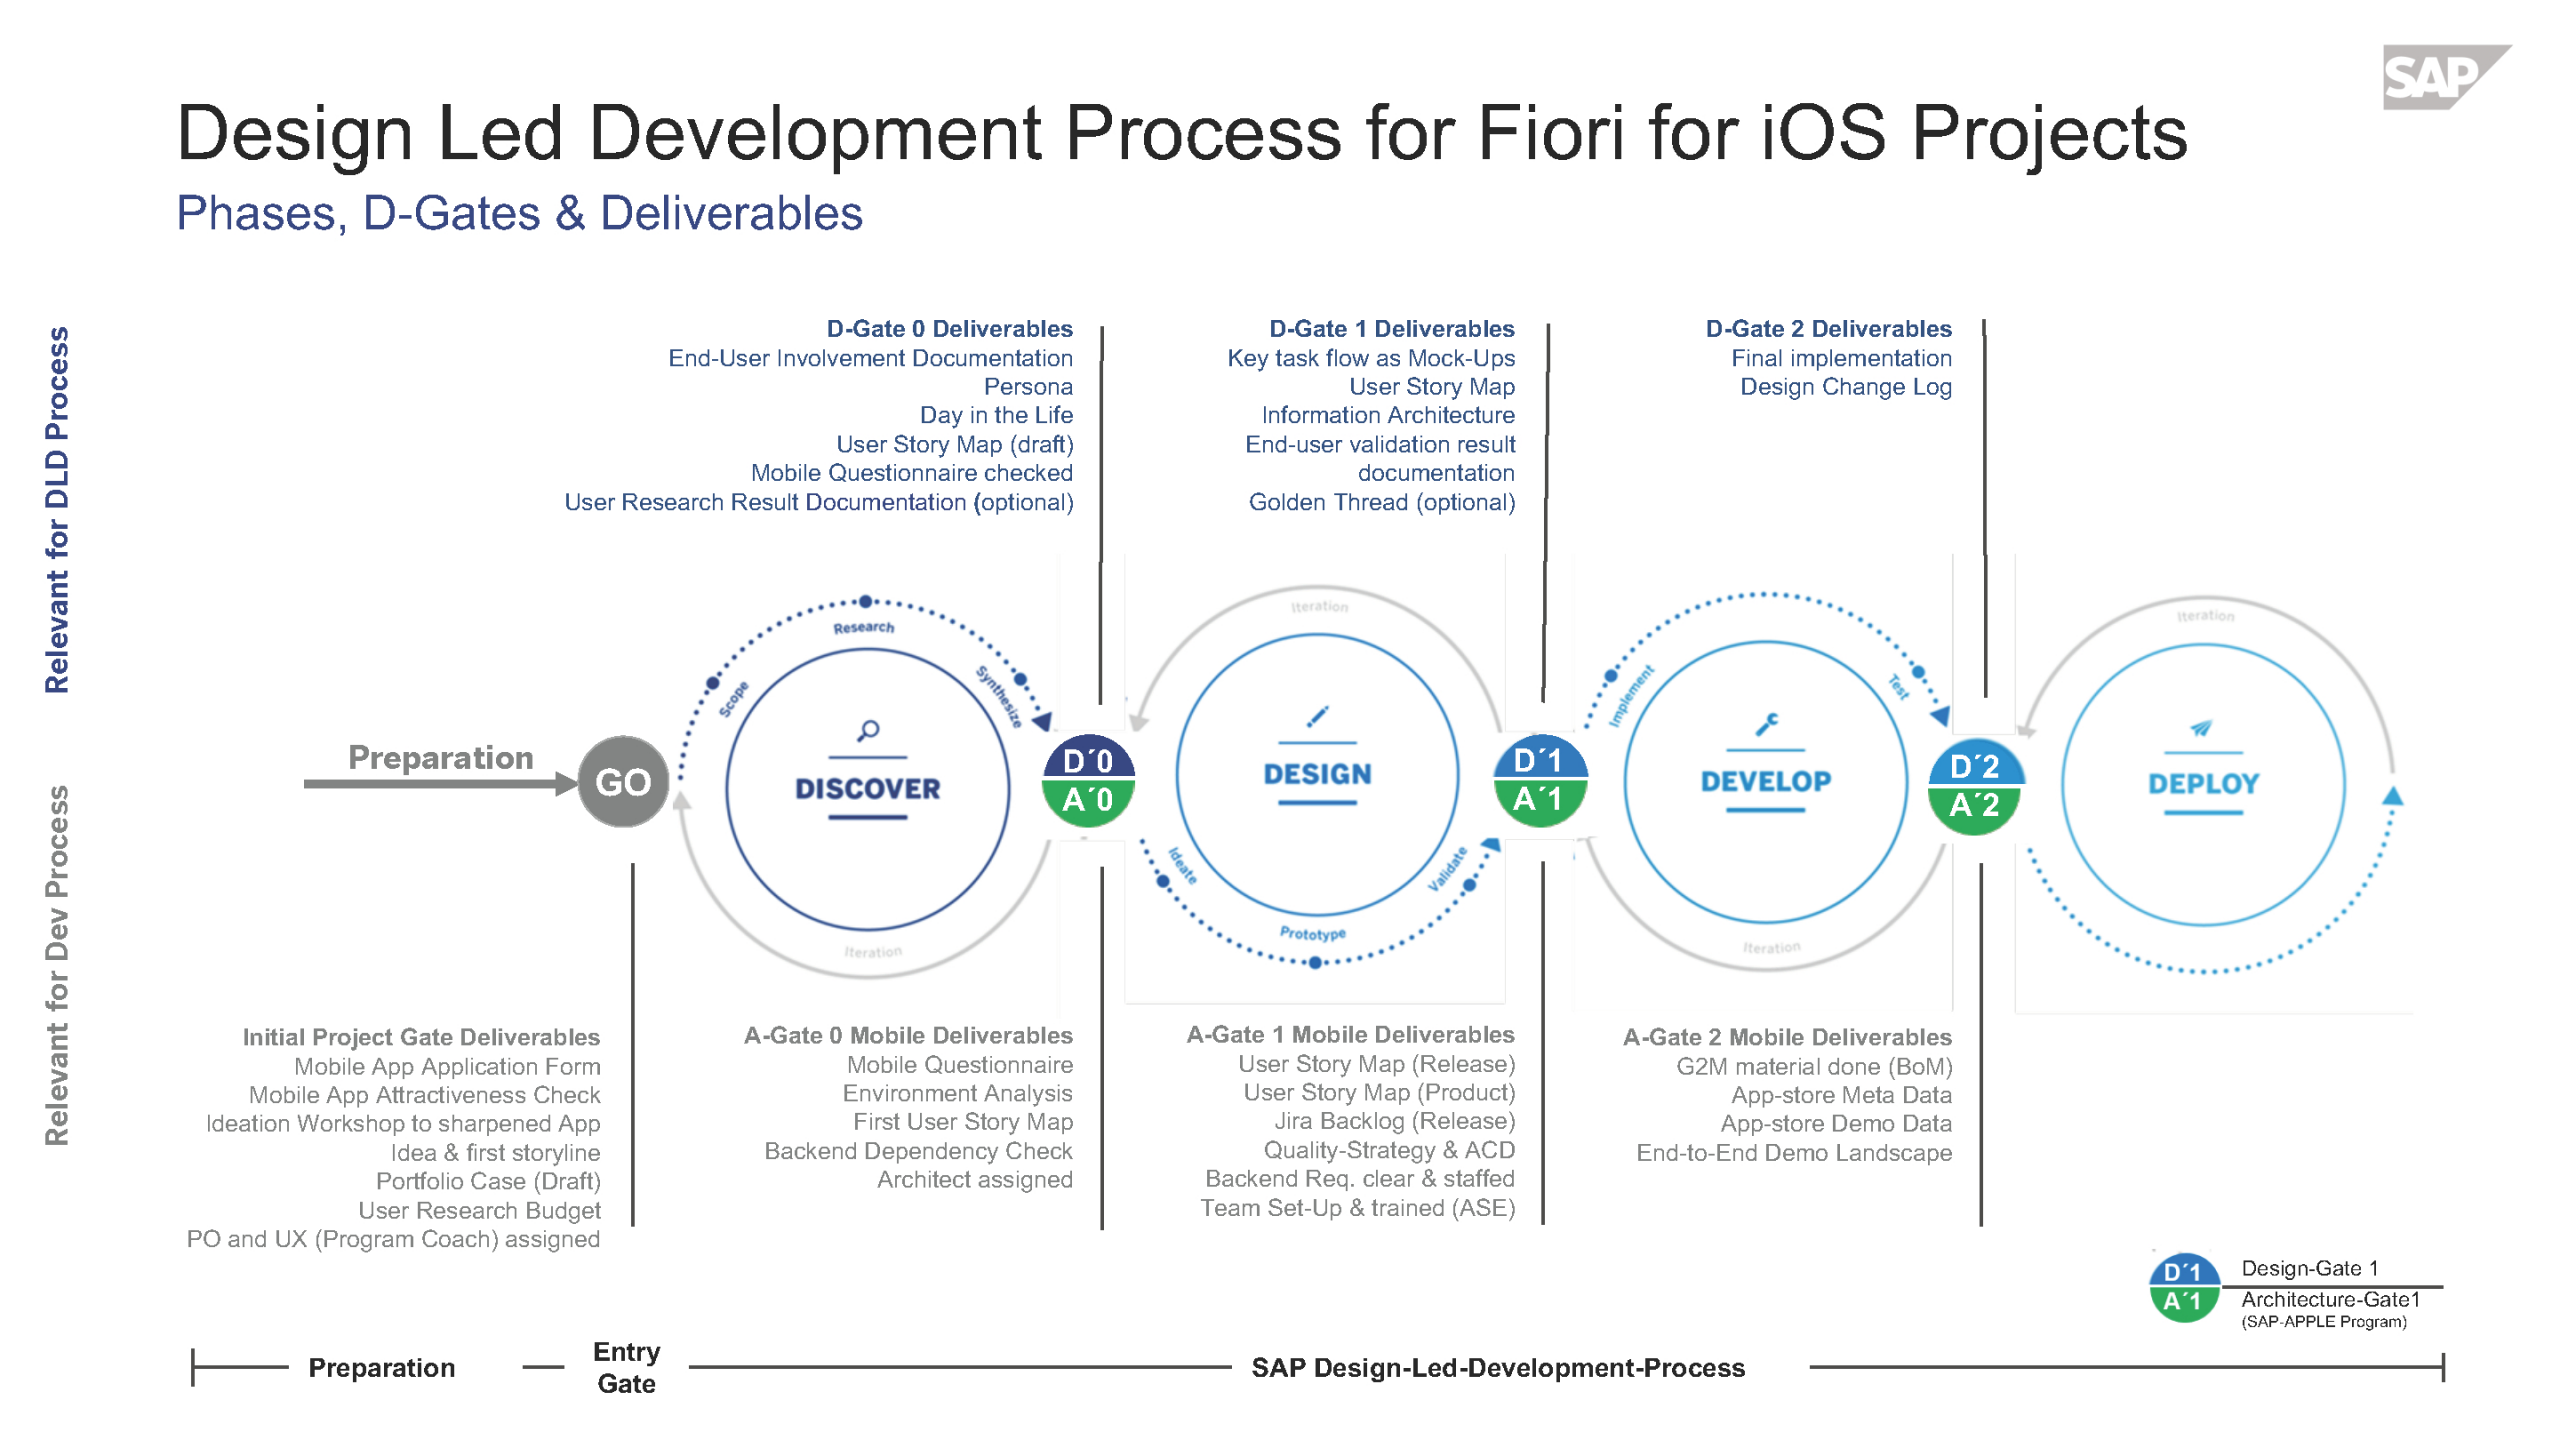The height and width of the screenshot is (1440, 2560).
Task: Click User Research Budget
Action: click(x=479, y=1210)
